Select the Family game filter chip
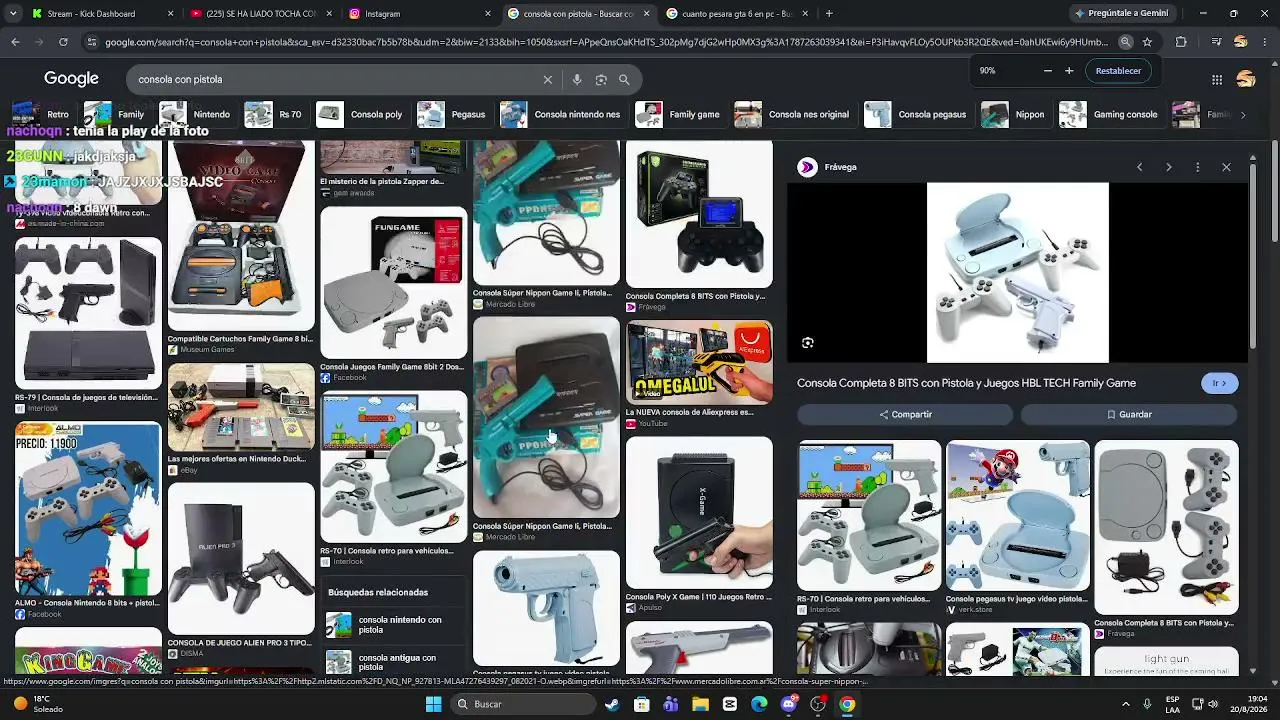Screen dimensions: 1280x720 [x=679, y=115]
